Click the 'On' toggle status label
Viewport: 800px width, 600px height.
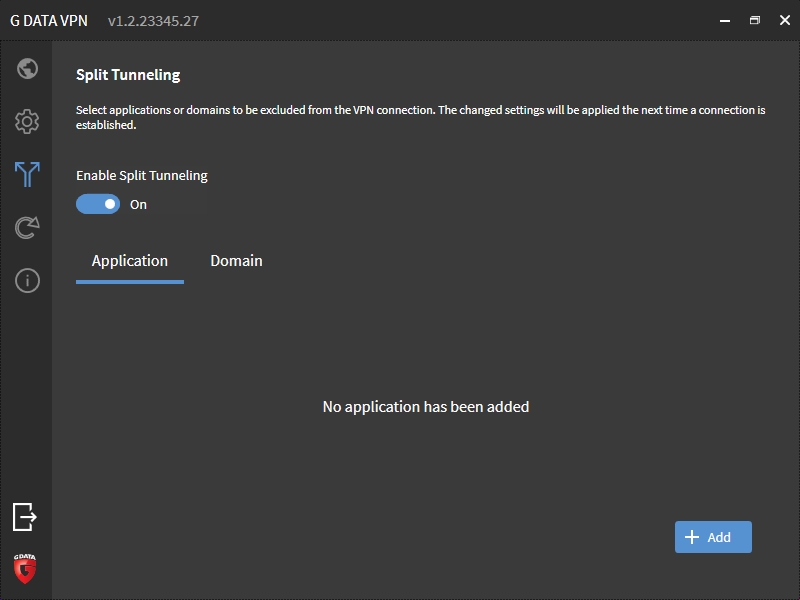(138, 205)
